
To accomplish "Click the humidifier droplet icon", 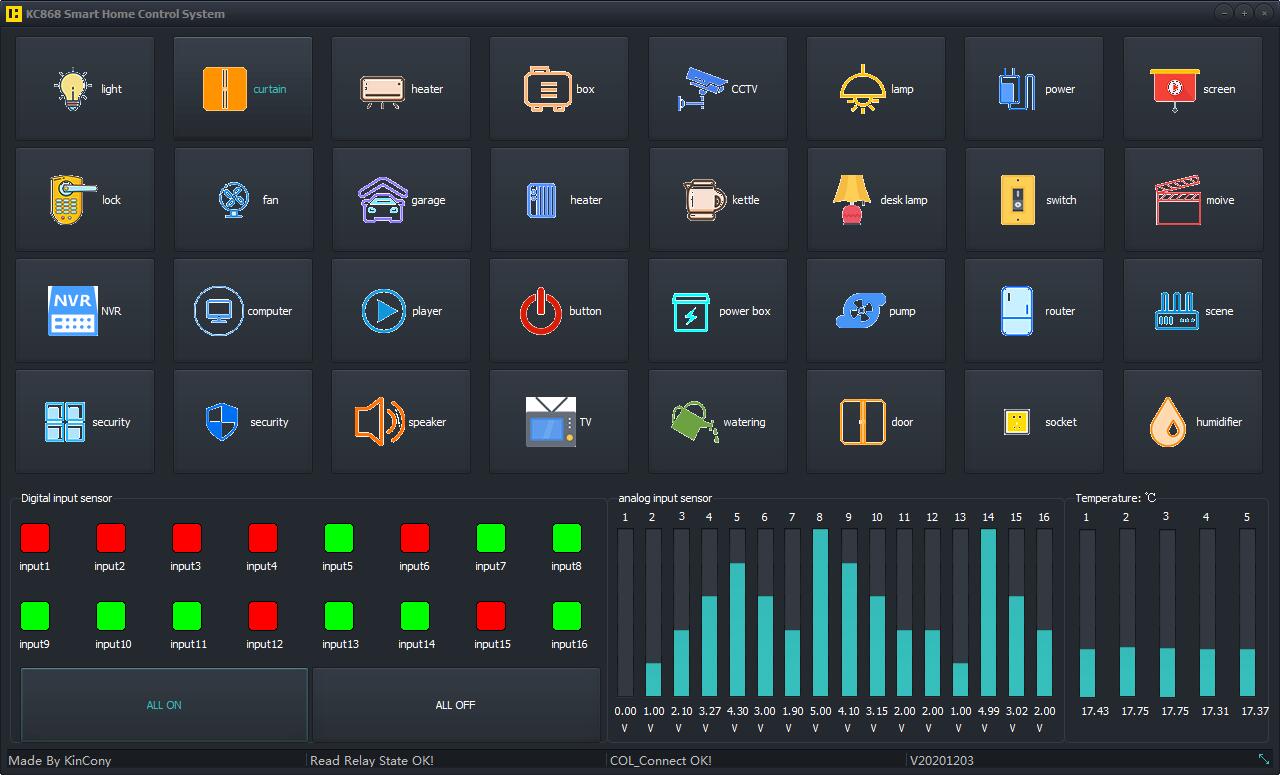I will (1167, 422).
